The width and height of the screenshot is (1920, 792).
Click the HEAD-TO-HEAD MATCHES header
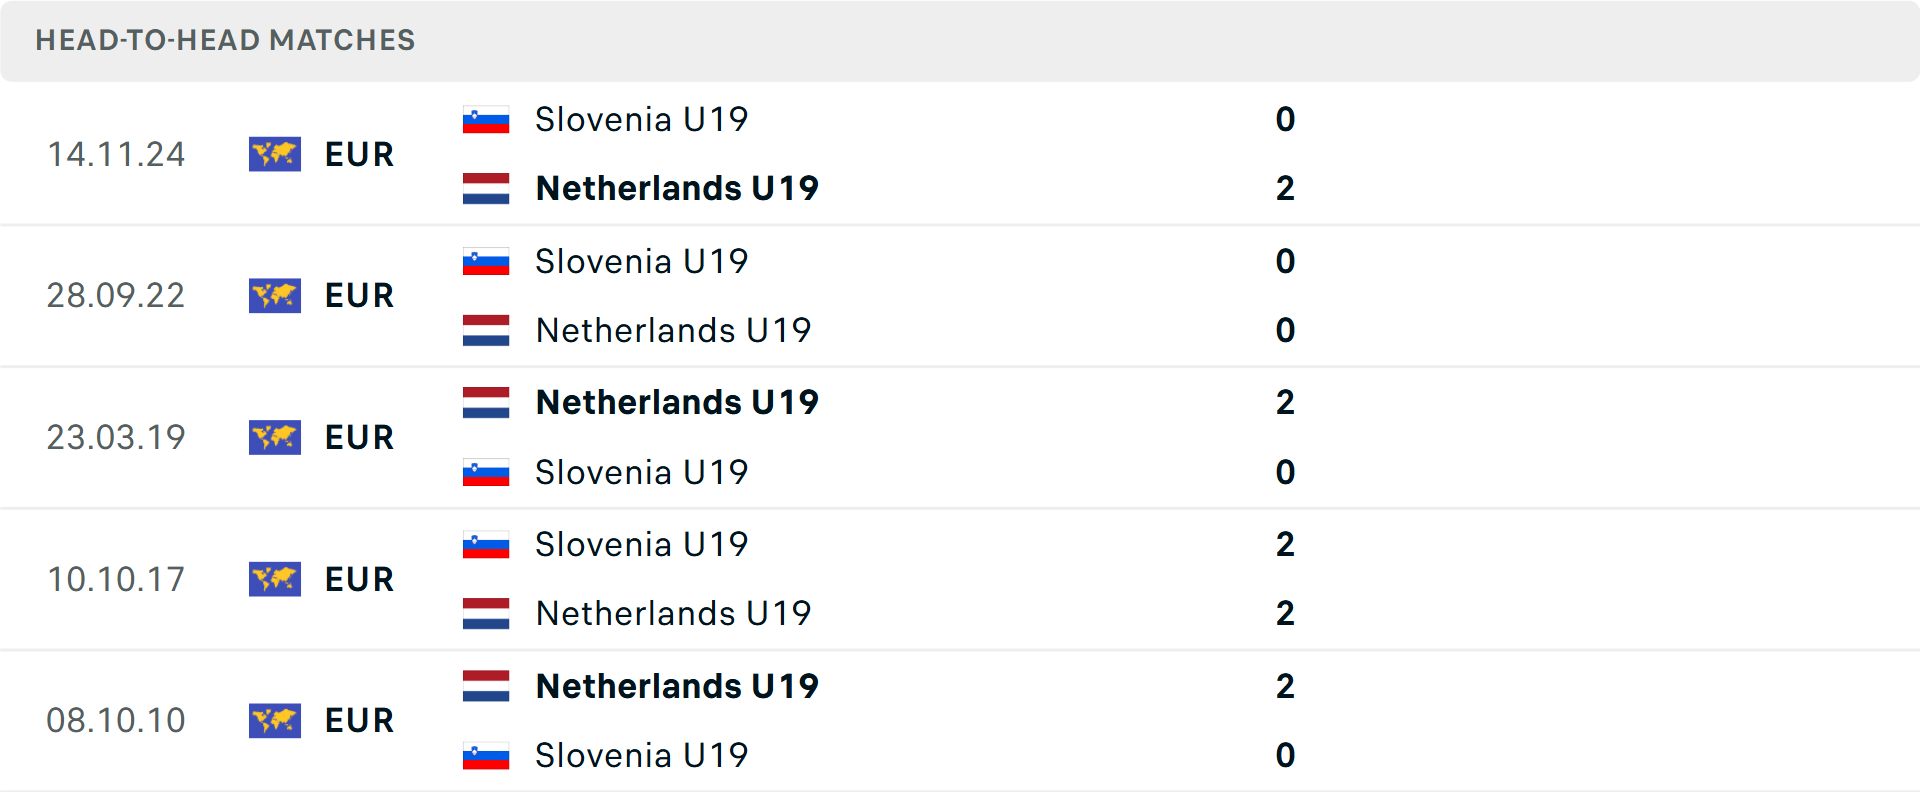225,41
